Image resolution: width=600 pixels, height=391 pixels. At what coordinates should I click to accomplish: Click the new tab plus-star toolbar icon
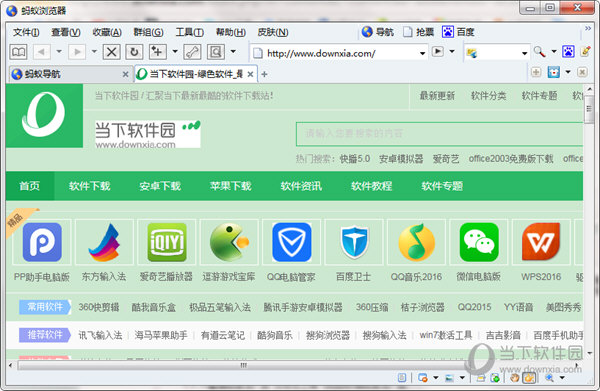tap(157, 52)
